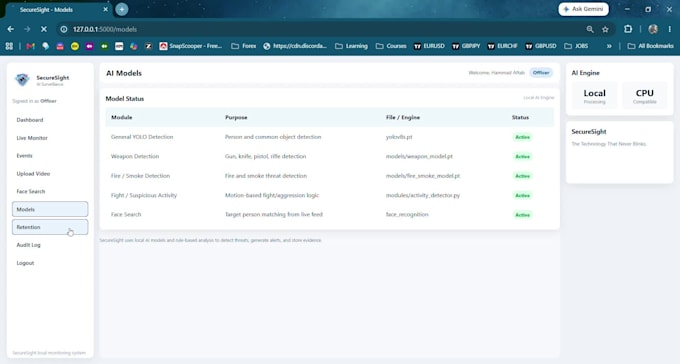The image size is (680, 364).
Task: Expand the Forex bookmarks folder
Action: click(x=244, y=46)
